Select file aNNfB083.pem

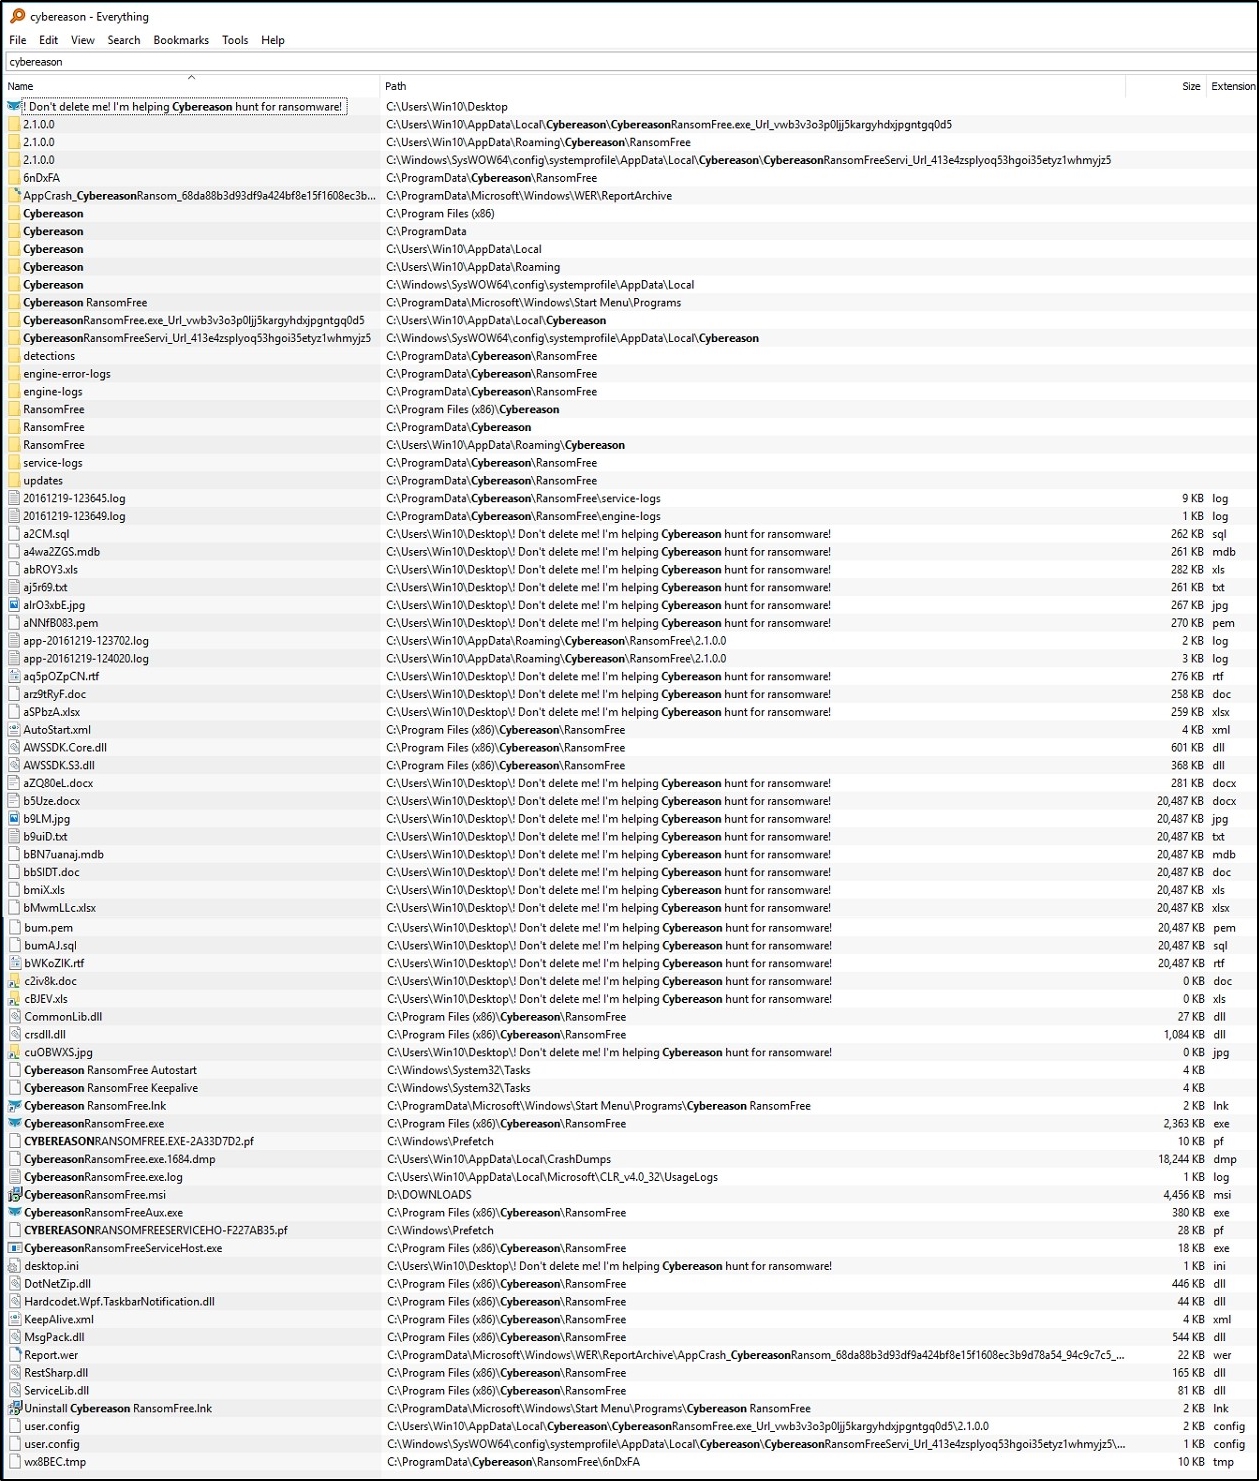(61, 623)
